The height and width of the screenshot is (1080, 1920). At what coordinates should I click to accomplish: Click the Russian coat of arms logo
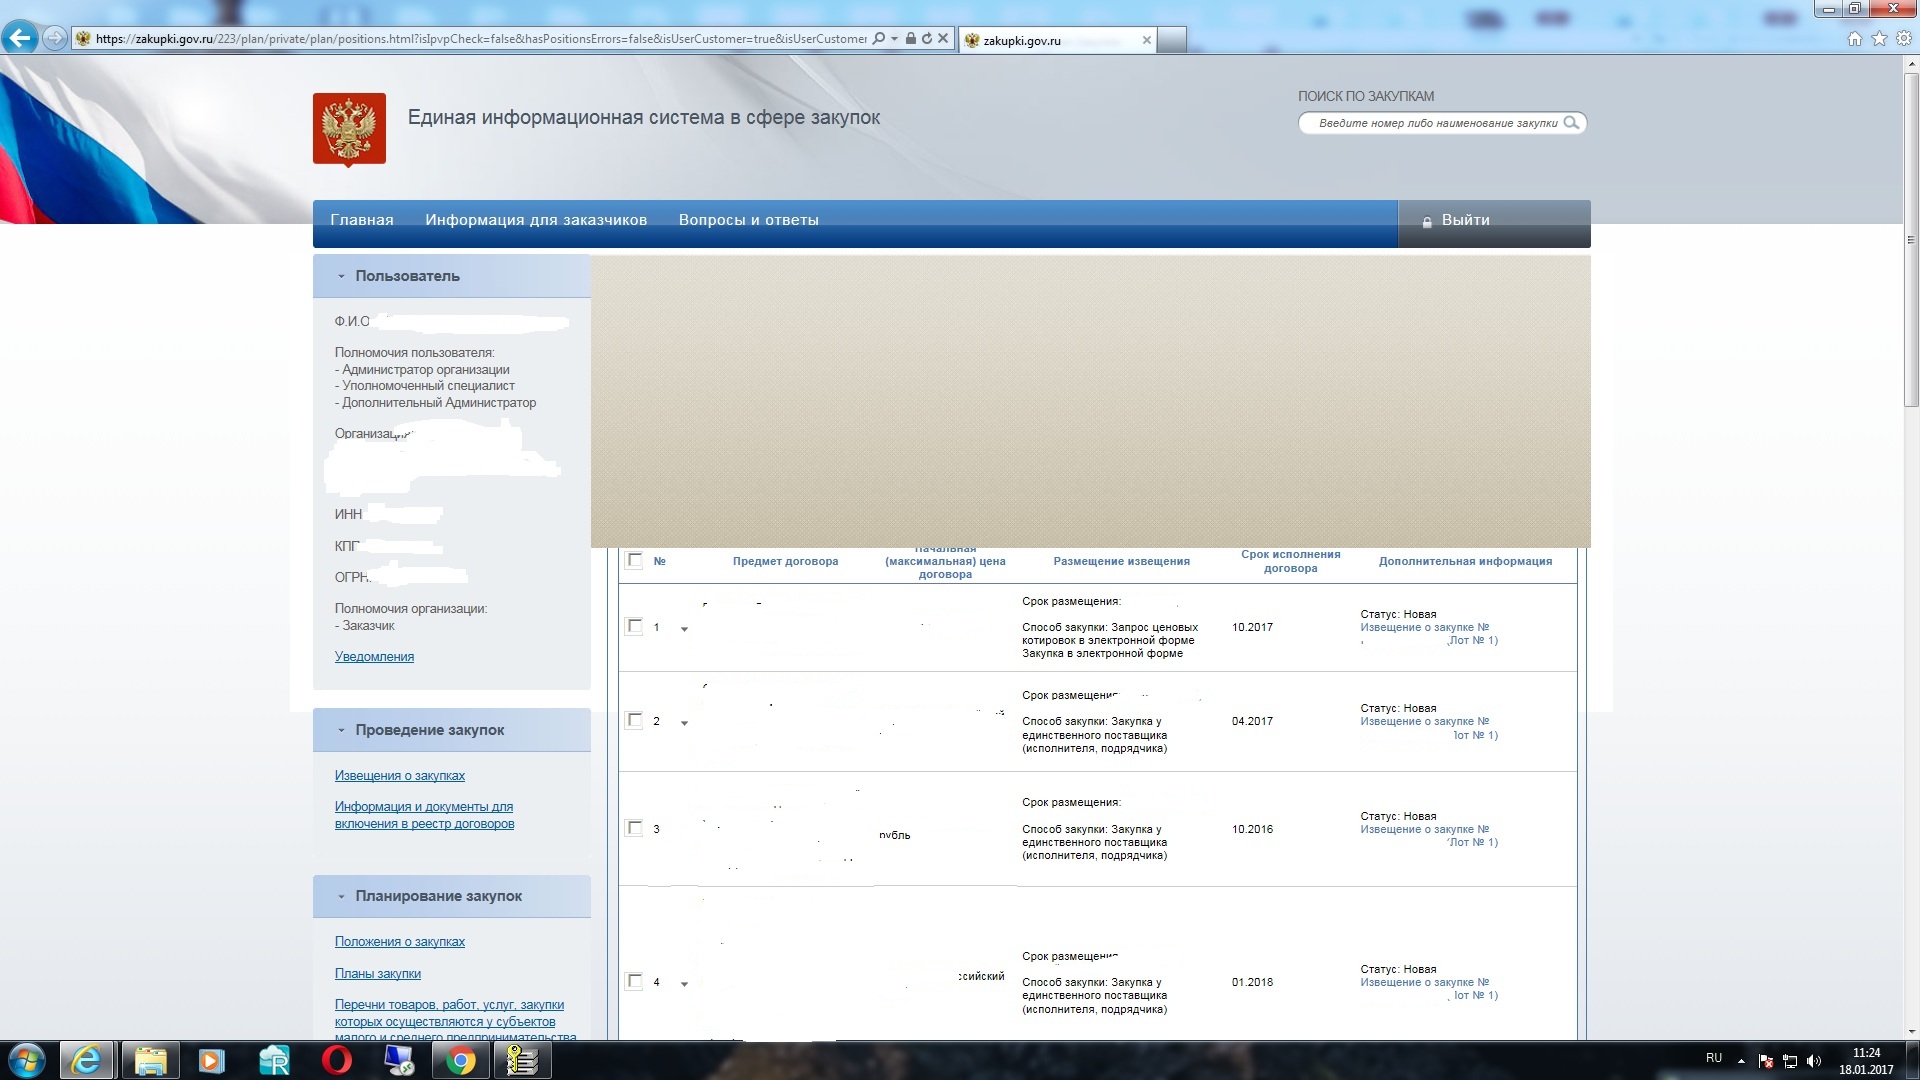(x=349, y=129)
